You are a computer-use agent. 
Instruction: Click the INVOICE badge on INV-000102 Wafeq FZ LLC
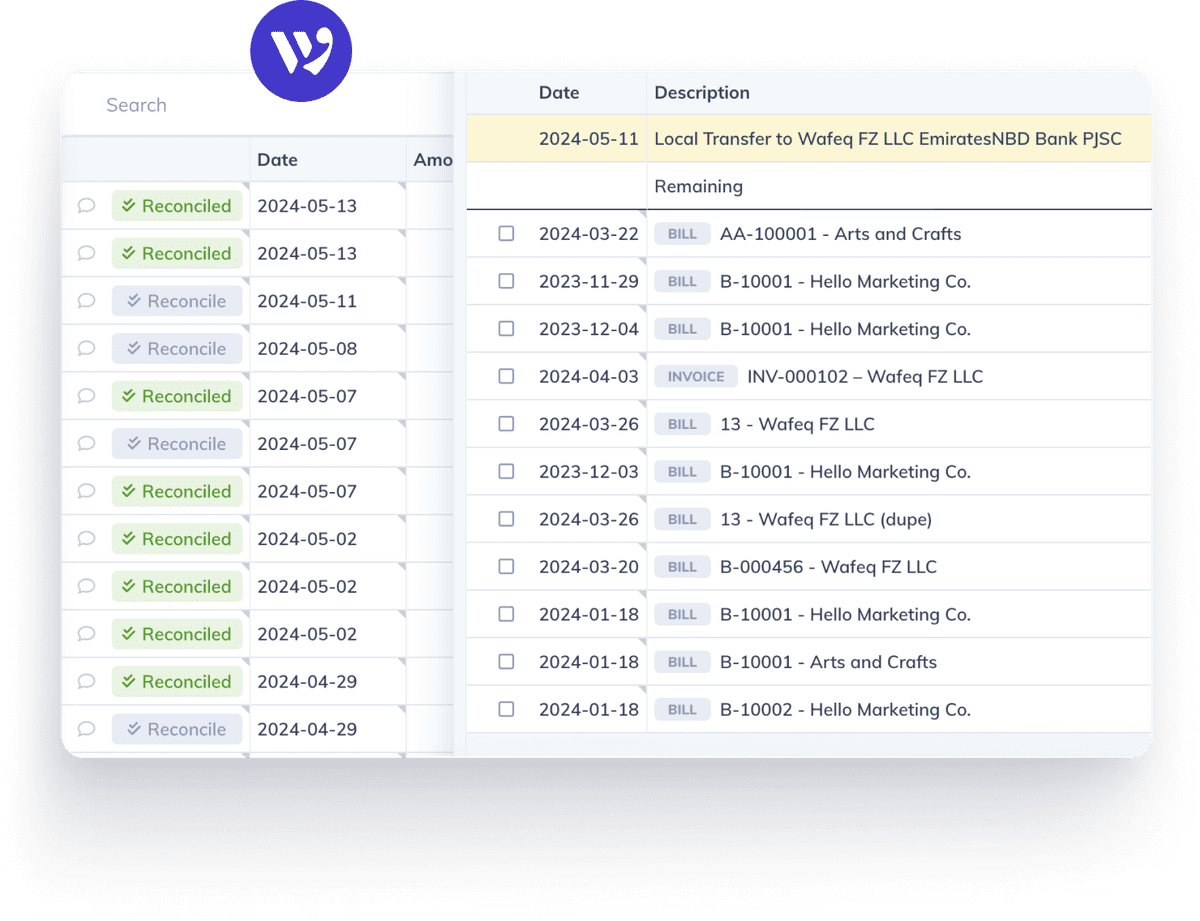click(695, 376)
